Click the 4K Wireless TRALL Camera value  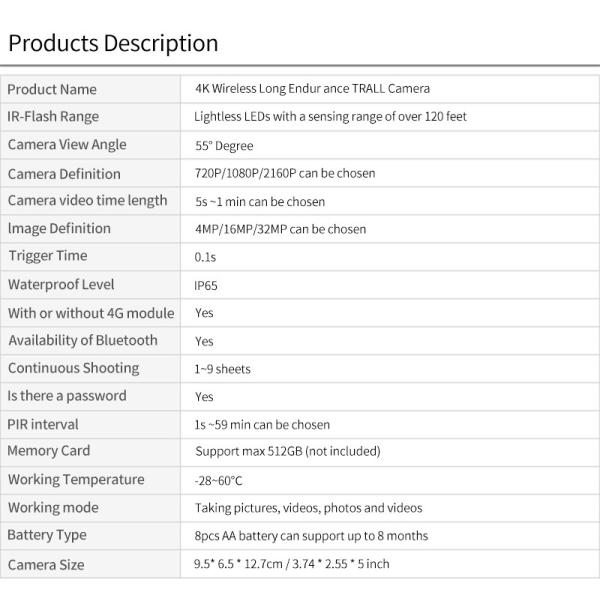point(312,89)
